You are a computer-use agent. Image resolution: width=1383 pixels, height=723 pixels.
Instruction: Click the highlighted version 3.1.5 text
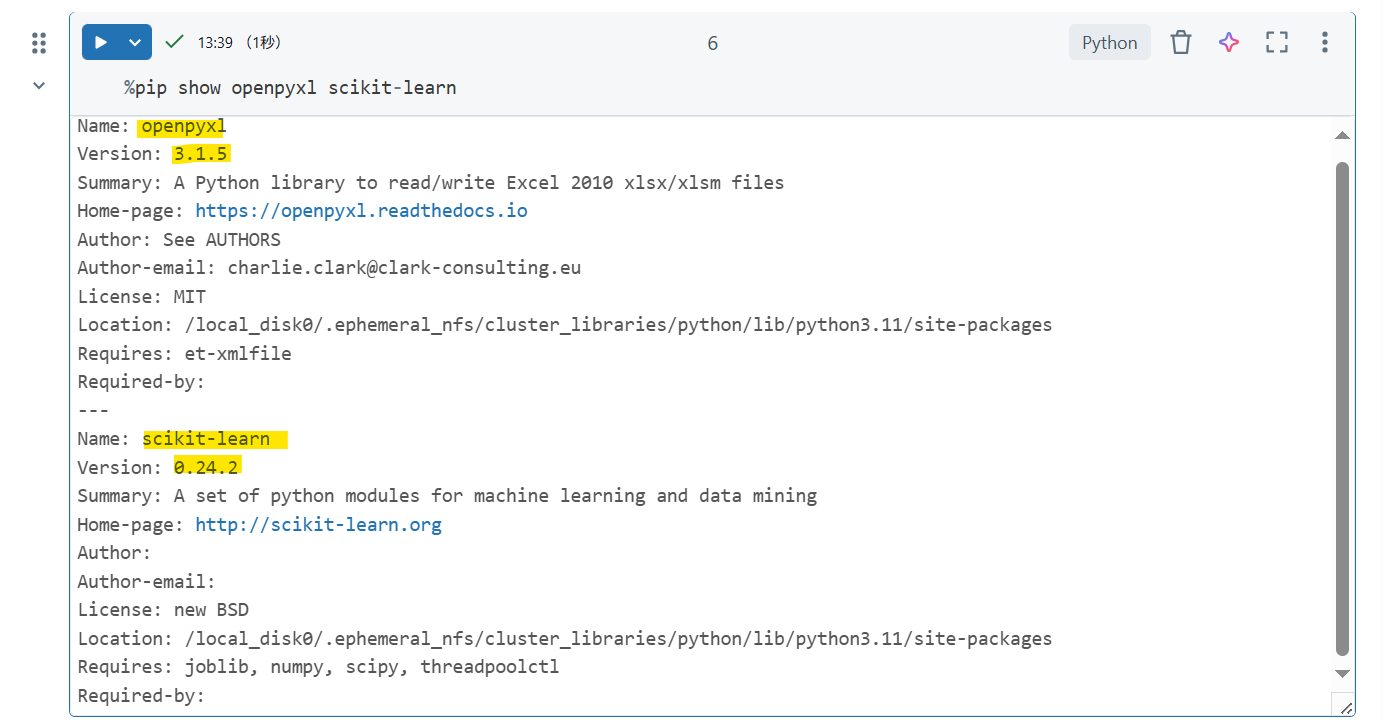201,154
